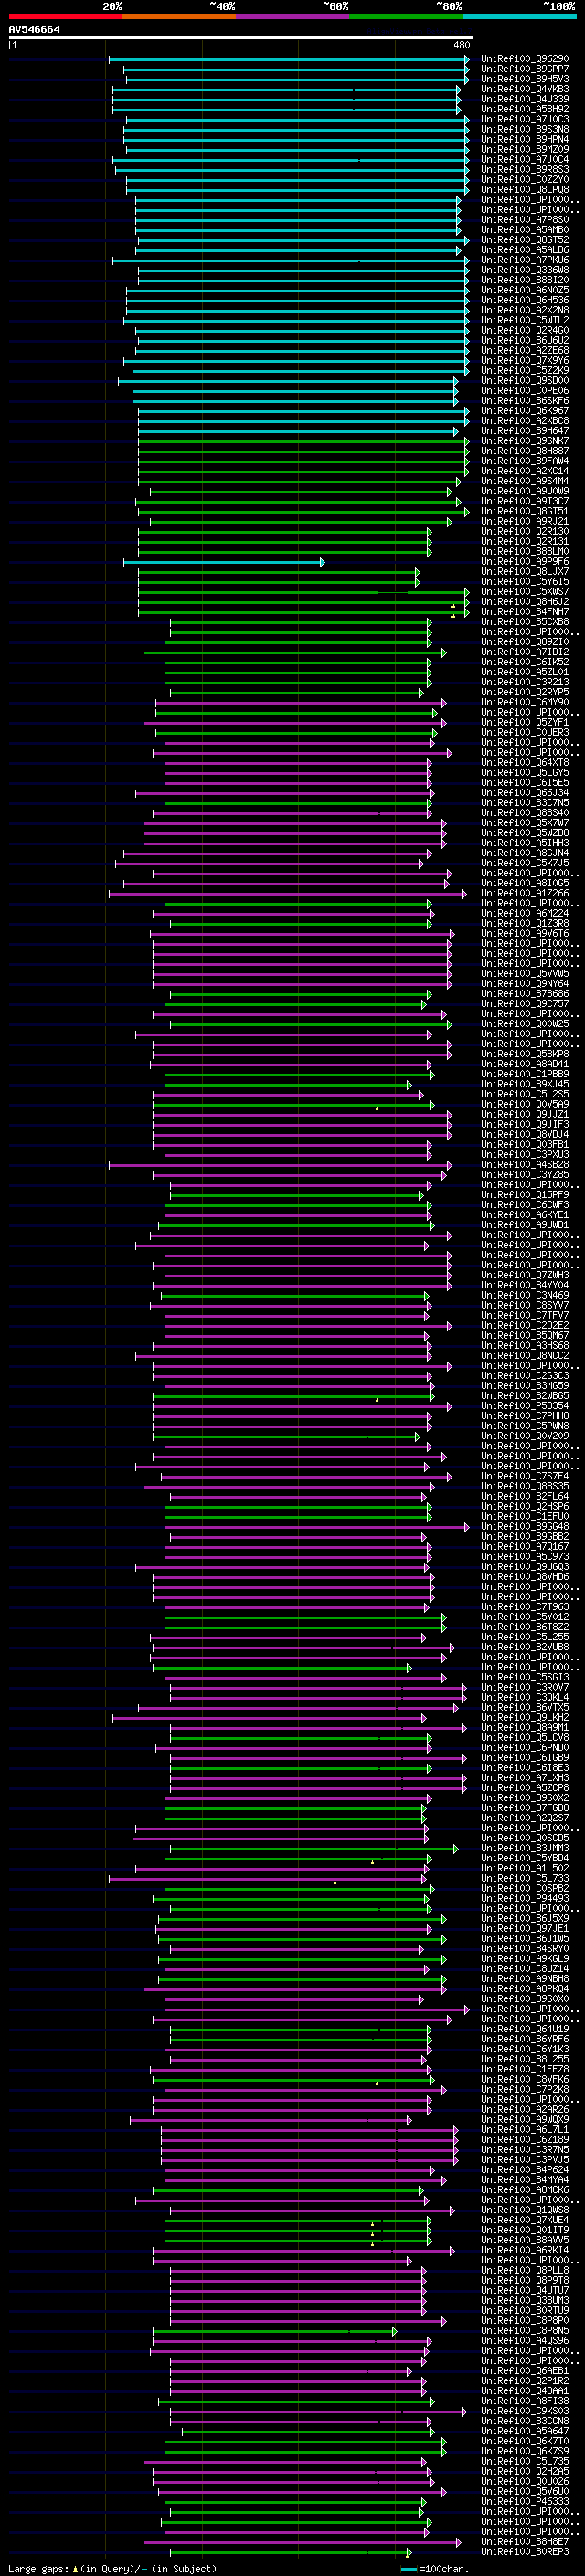This screenshot has height=2576, width=585.
Task: Click label UniRef100_Q15PF9
Action: (x=525, y=1195)
